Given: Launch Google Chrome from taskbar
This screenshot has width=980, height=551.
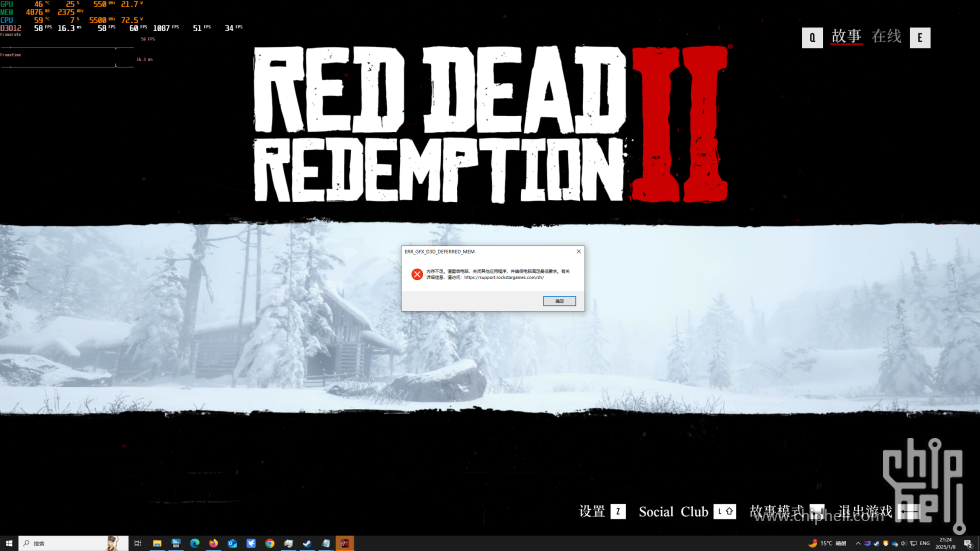Looking at the screenshot, I should 270,544.
